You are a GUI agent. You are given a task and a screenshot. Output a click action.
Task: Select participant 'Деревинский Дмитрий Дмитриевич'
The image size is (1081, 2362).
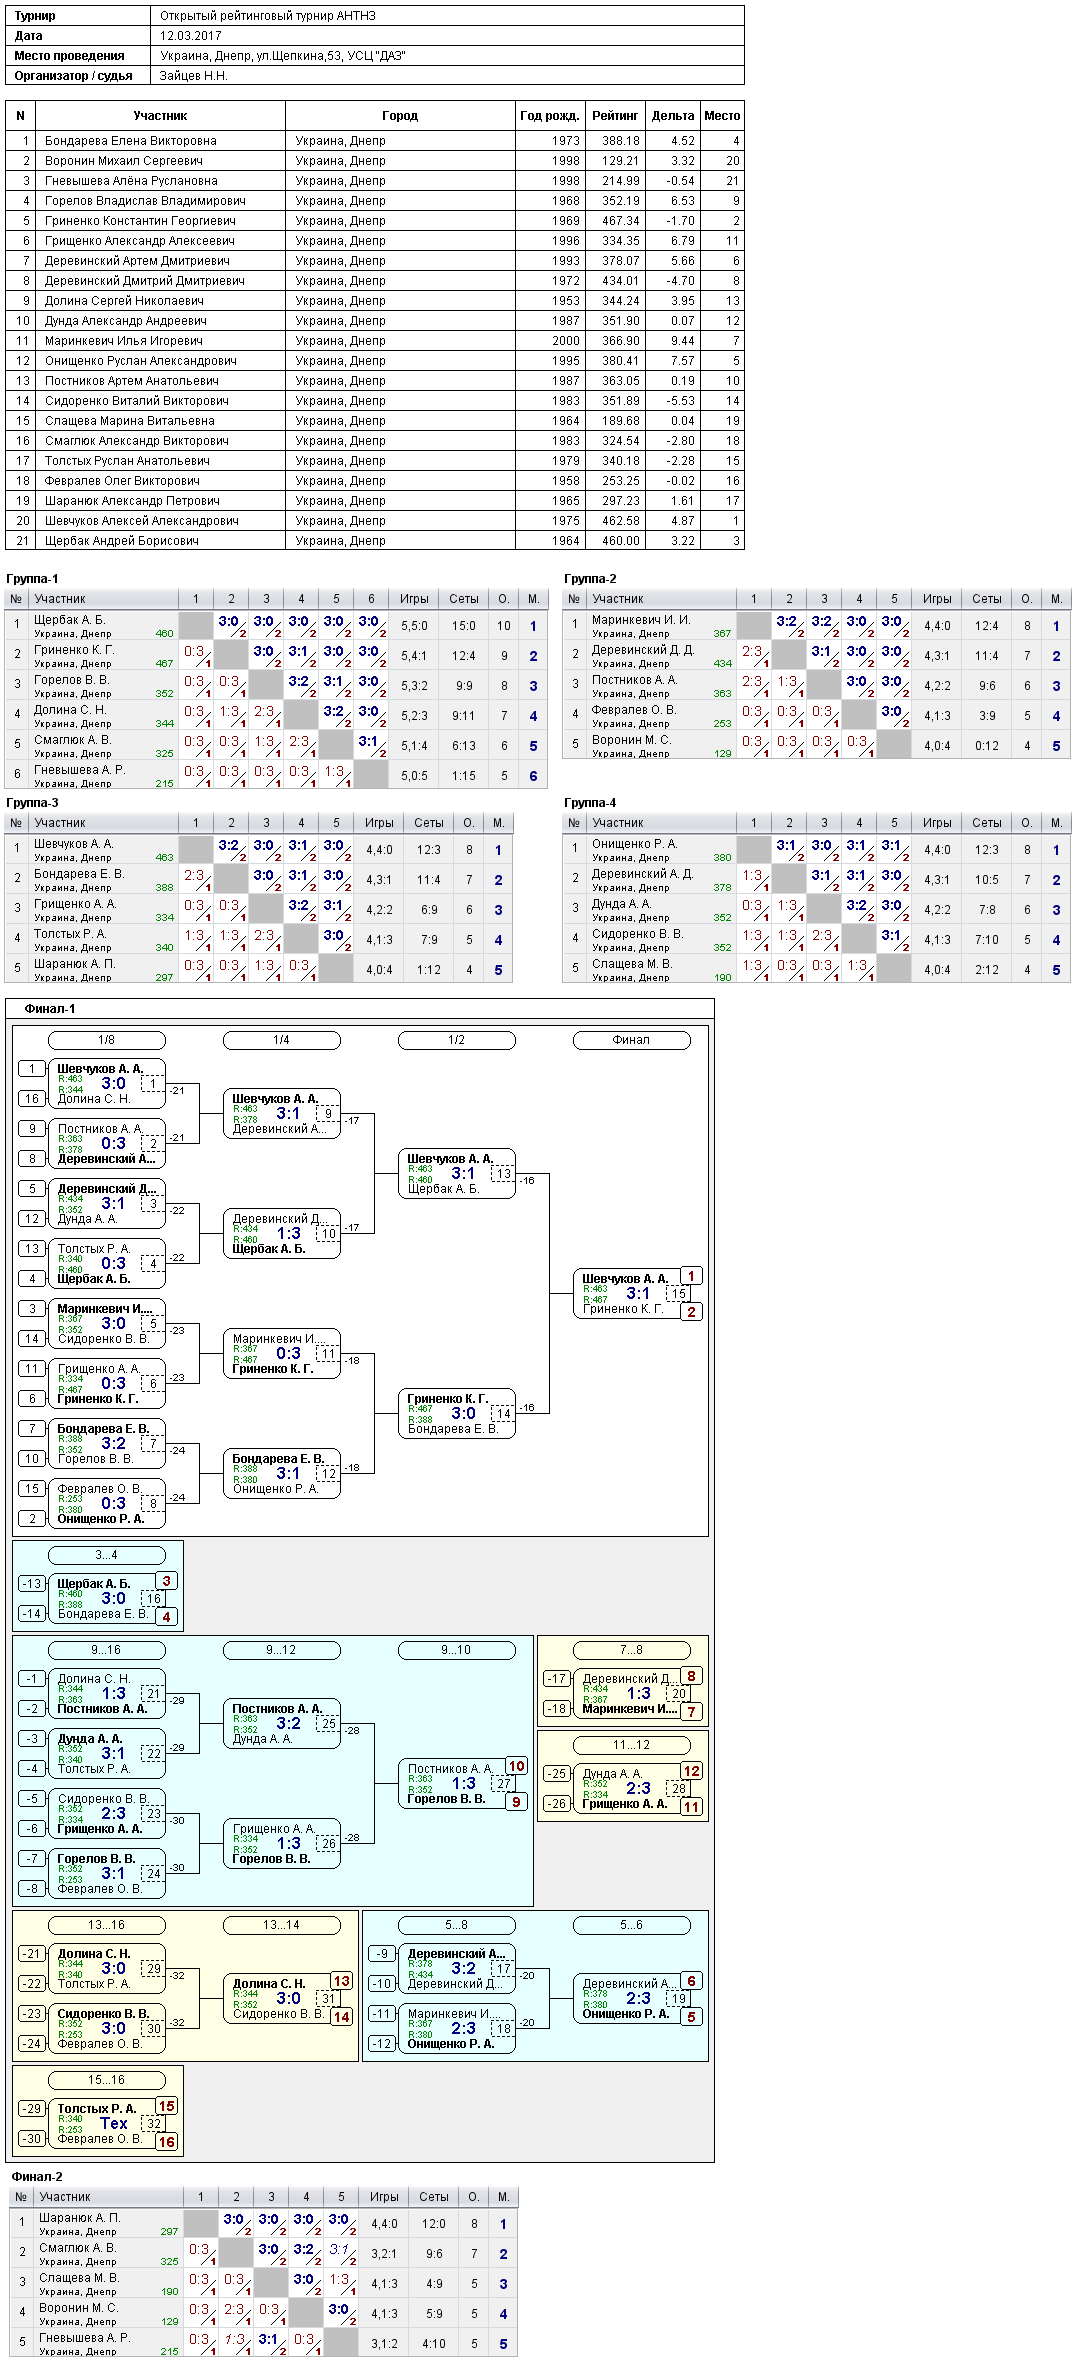point(145,281)
